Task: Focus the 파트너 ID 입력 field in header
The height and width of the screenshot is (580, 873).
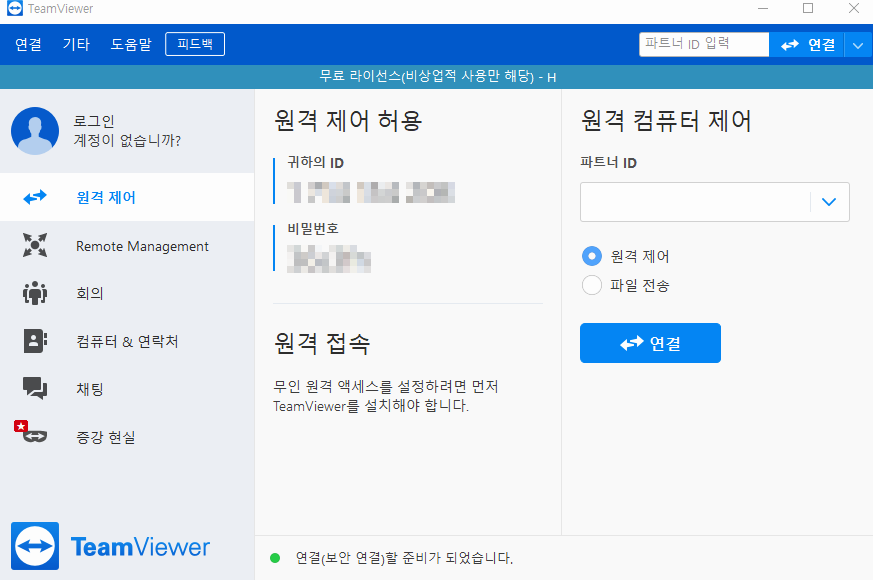Action: [704, 44]
